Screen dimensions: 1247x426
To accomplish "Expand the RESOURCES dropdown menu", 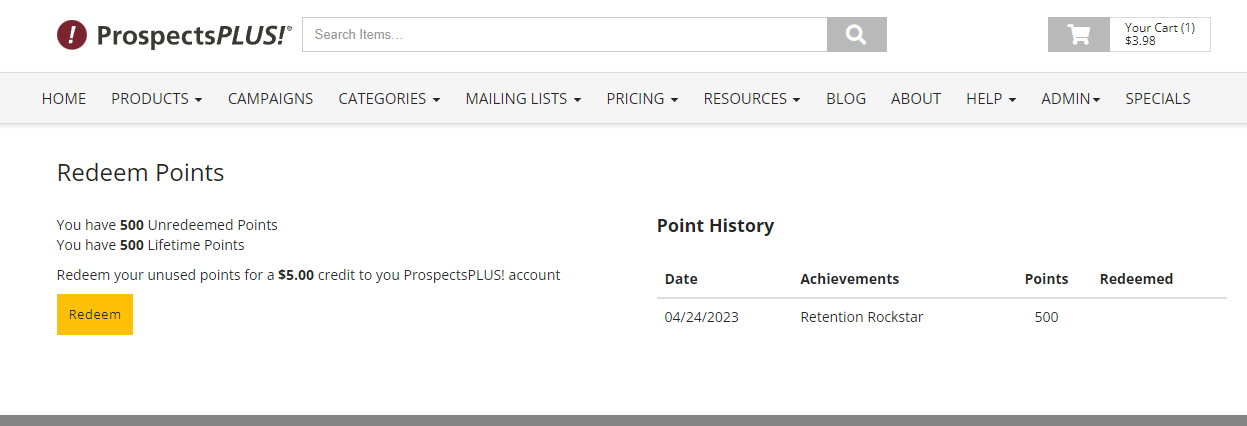I will (752, 98).
